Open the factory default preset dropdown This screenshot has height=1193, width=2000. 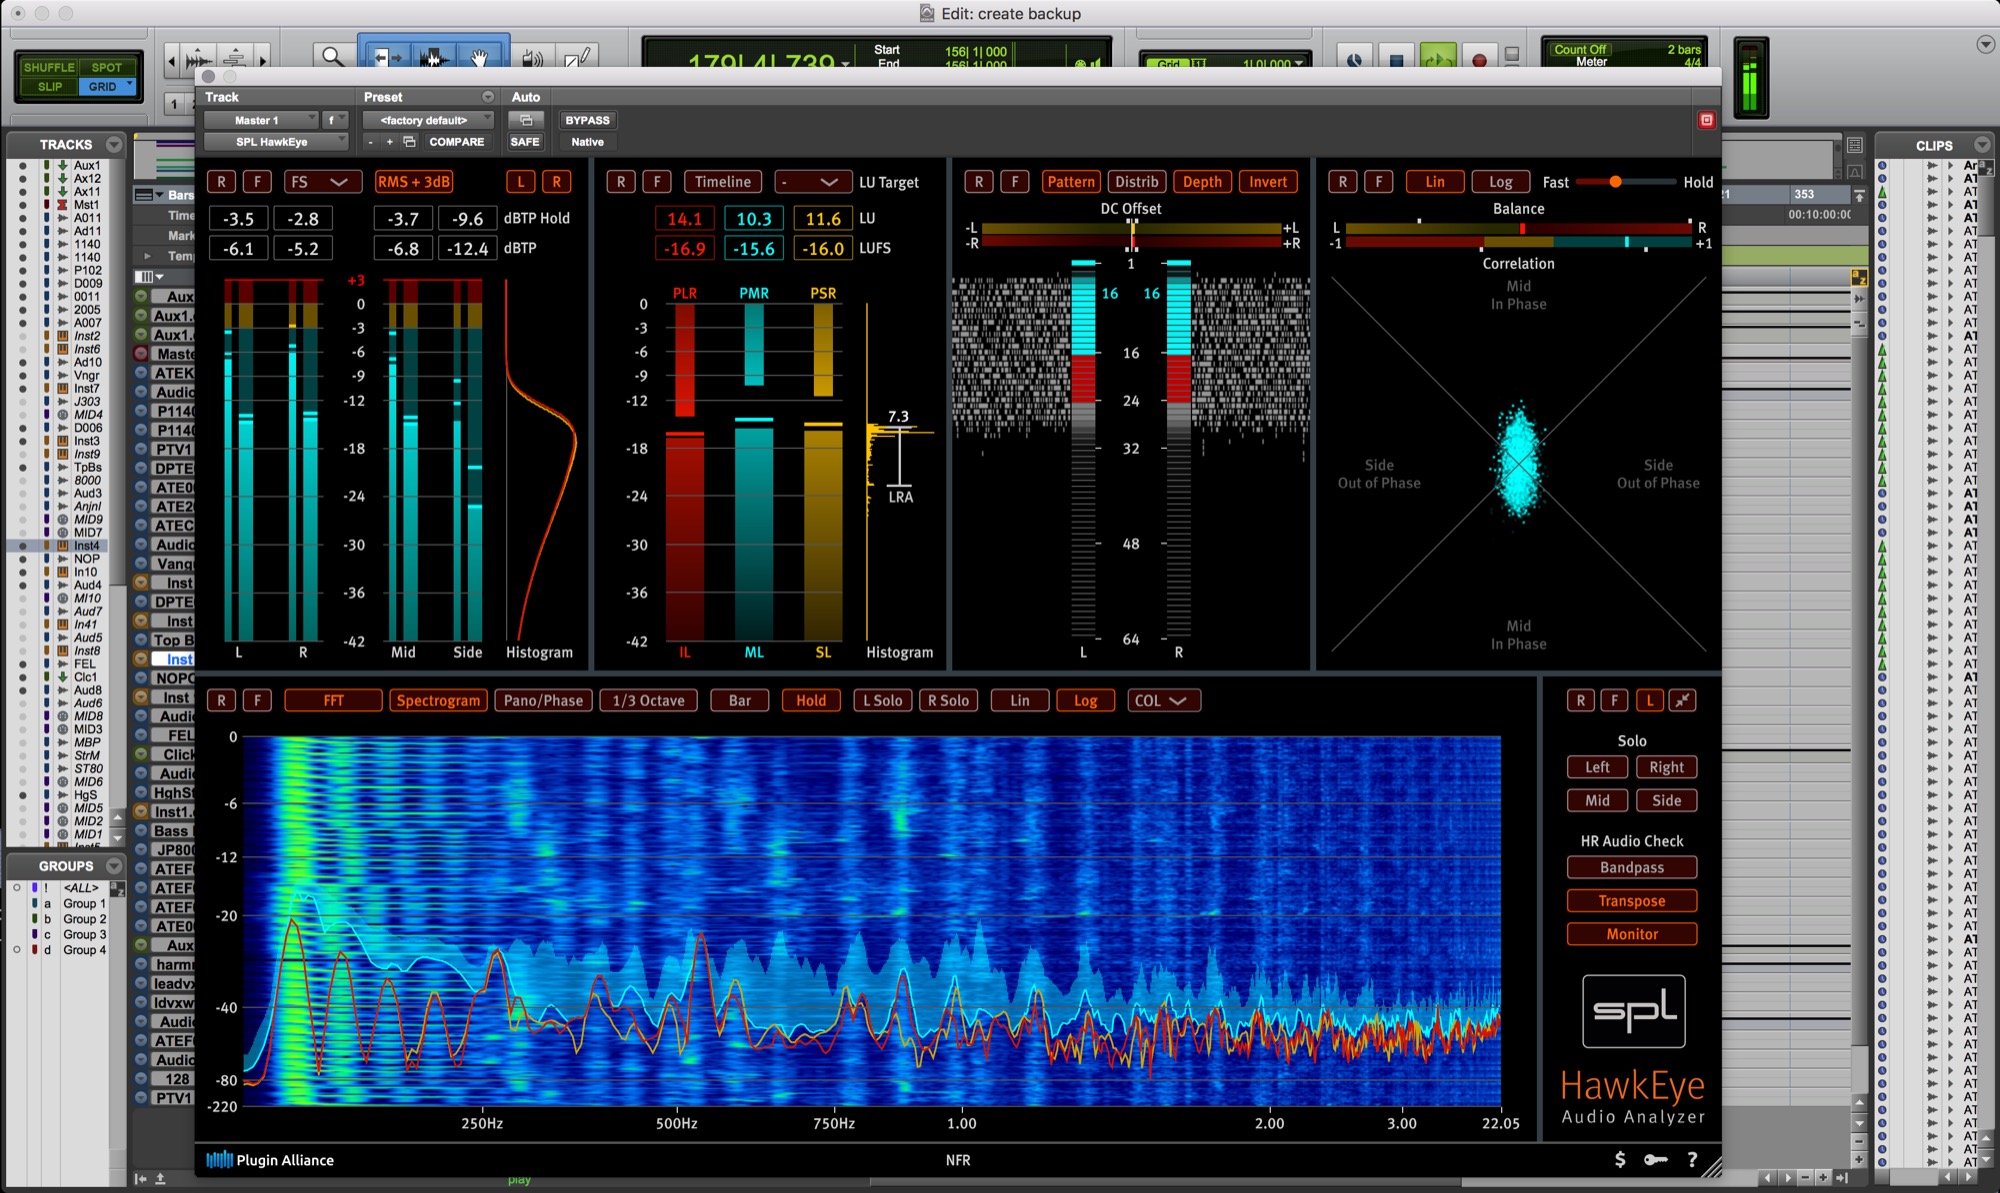(x=428, y=120)
